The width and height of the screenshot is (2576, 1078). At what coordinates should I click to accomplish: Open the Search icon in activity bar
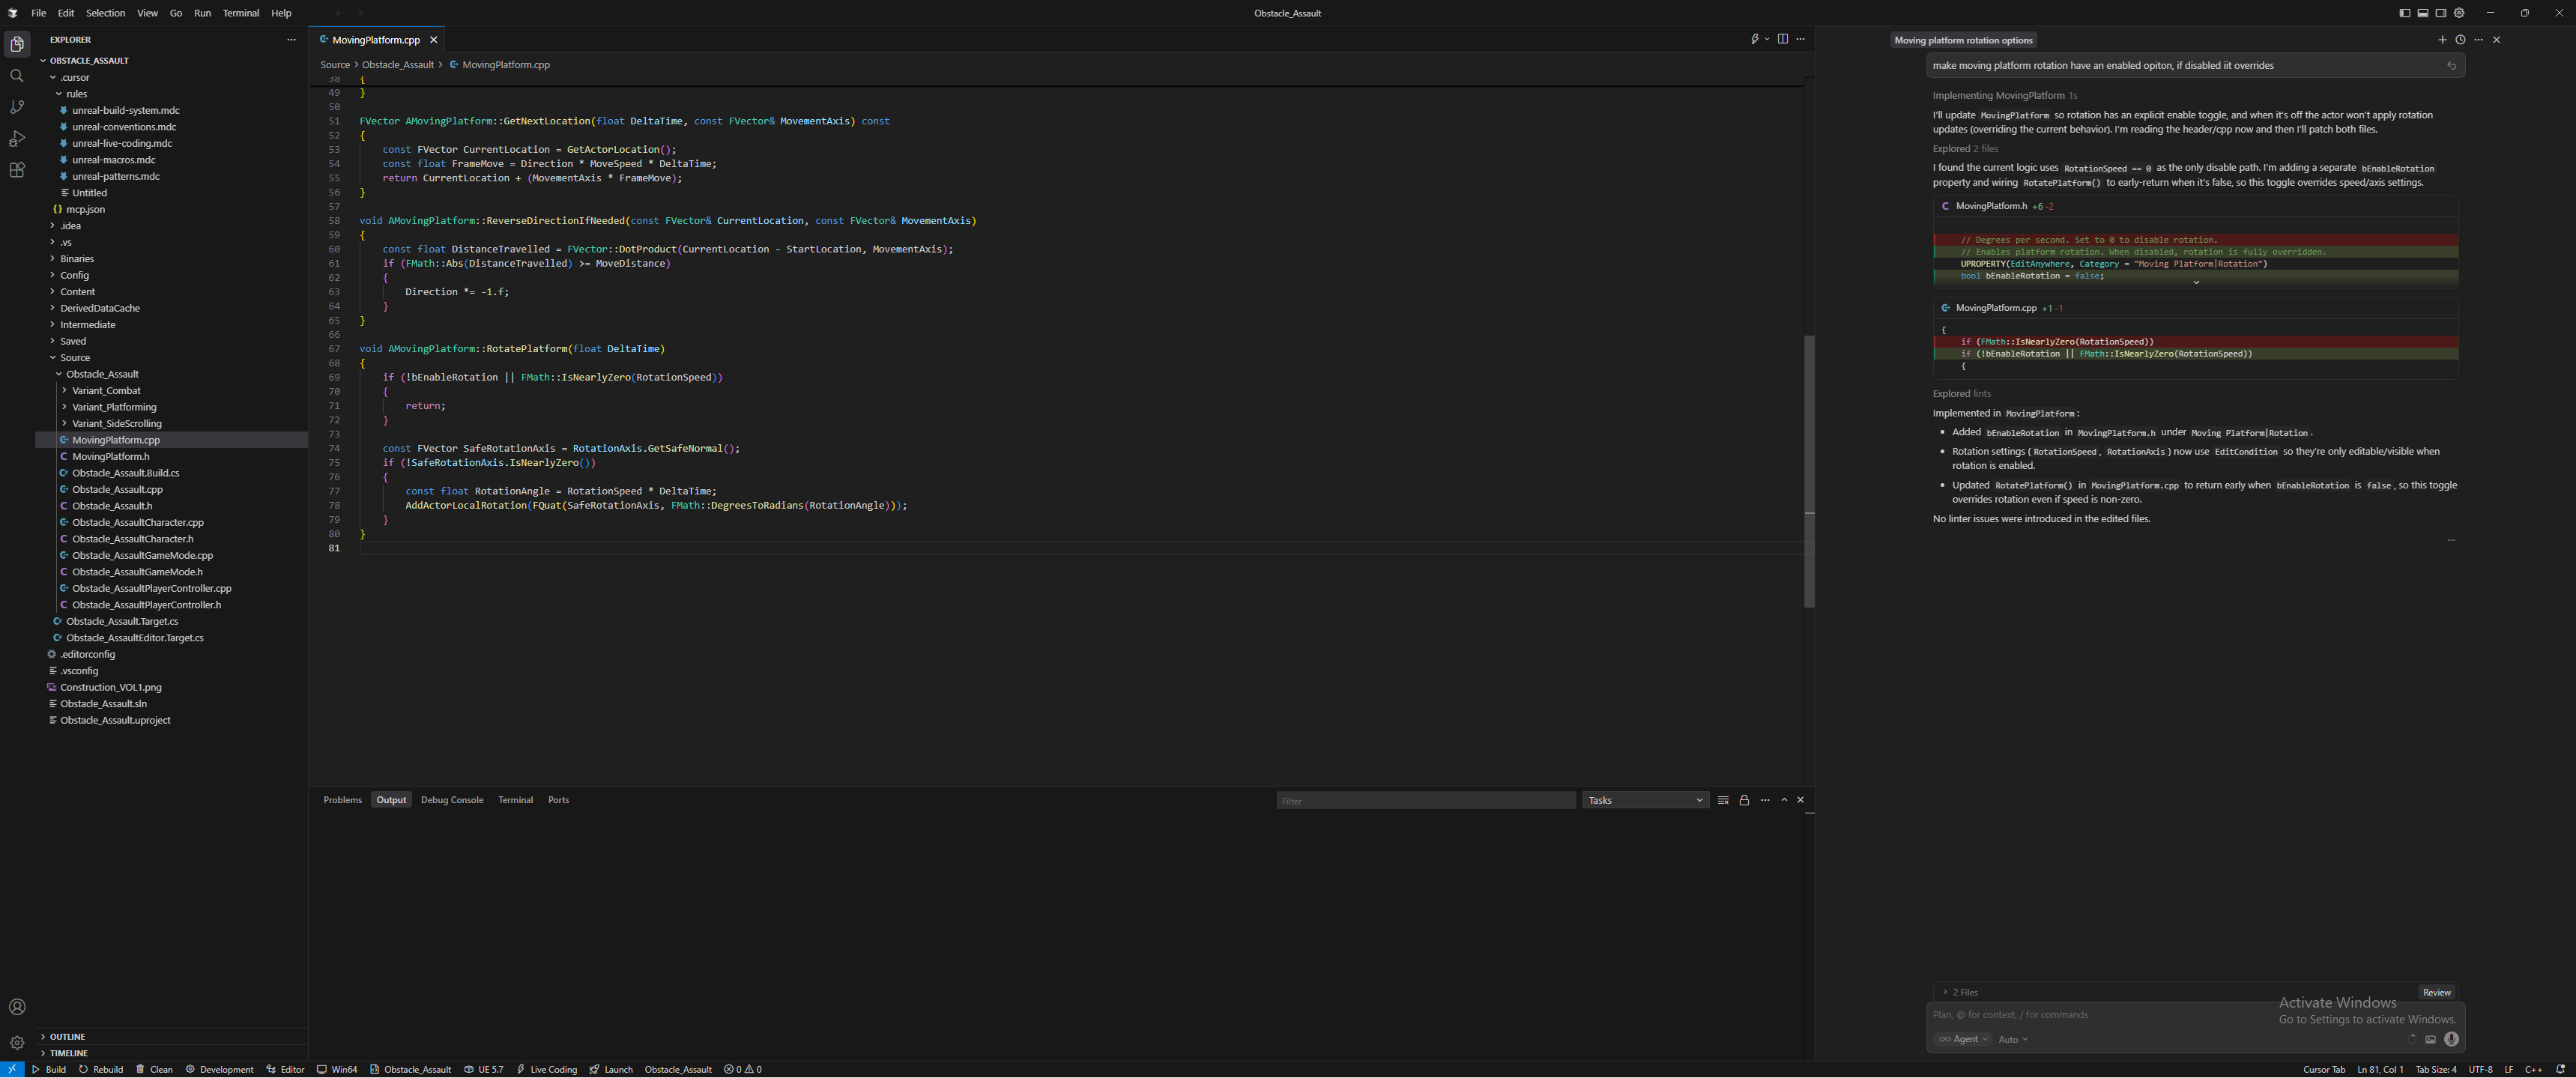(x=17, y=75)
